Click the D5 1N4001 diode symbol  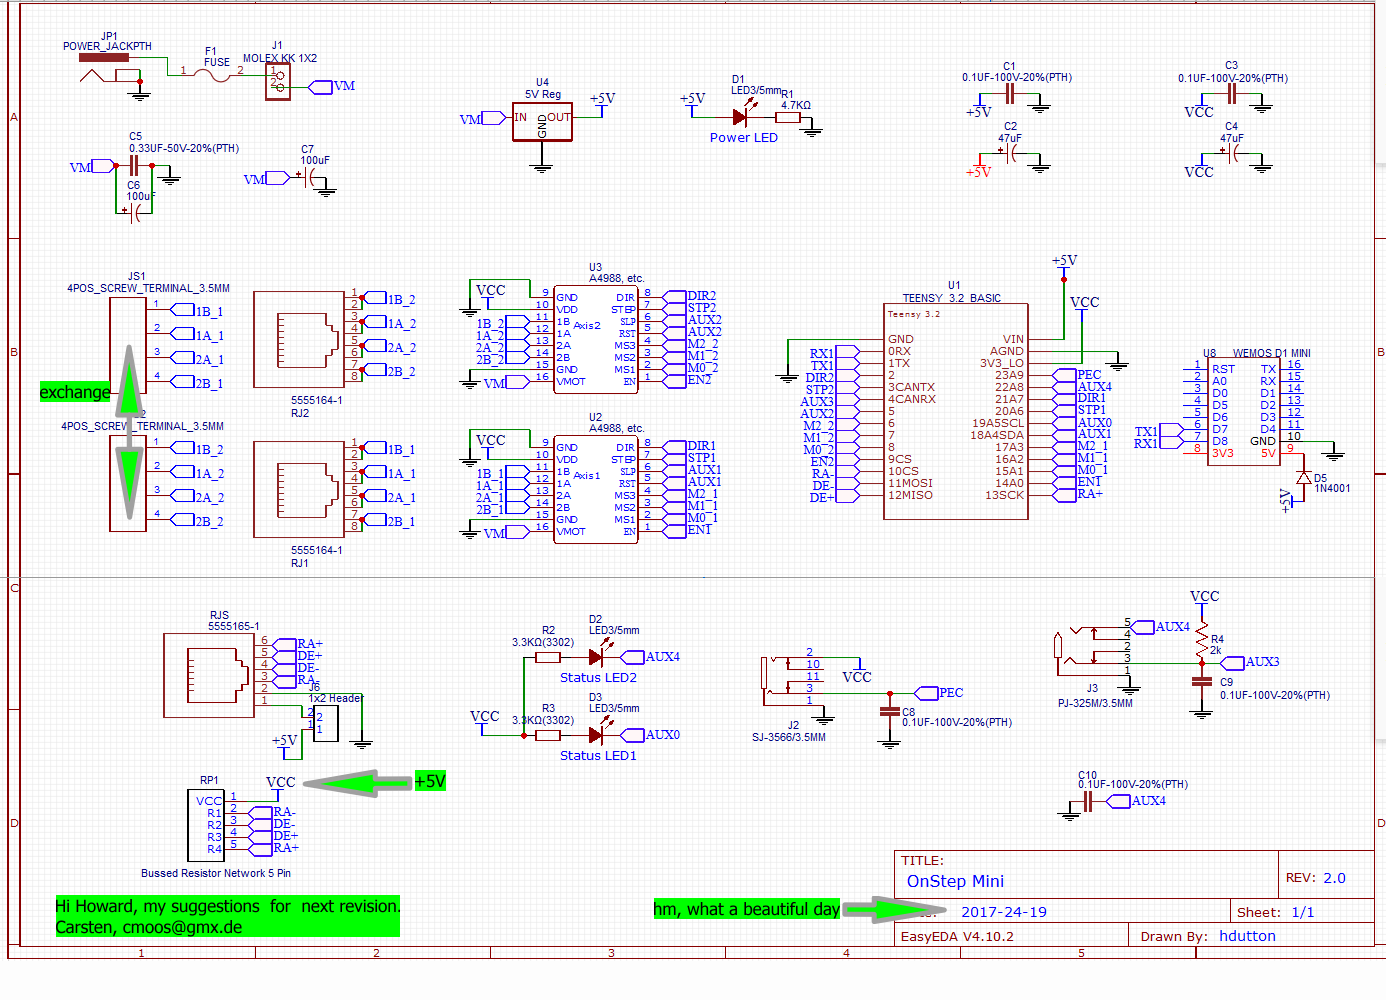pos(1303,478)
